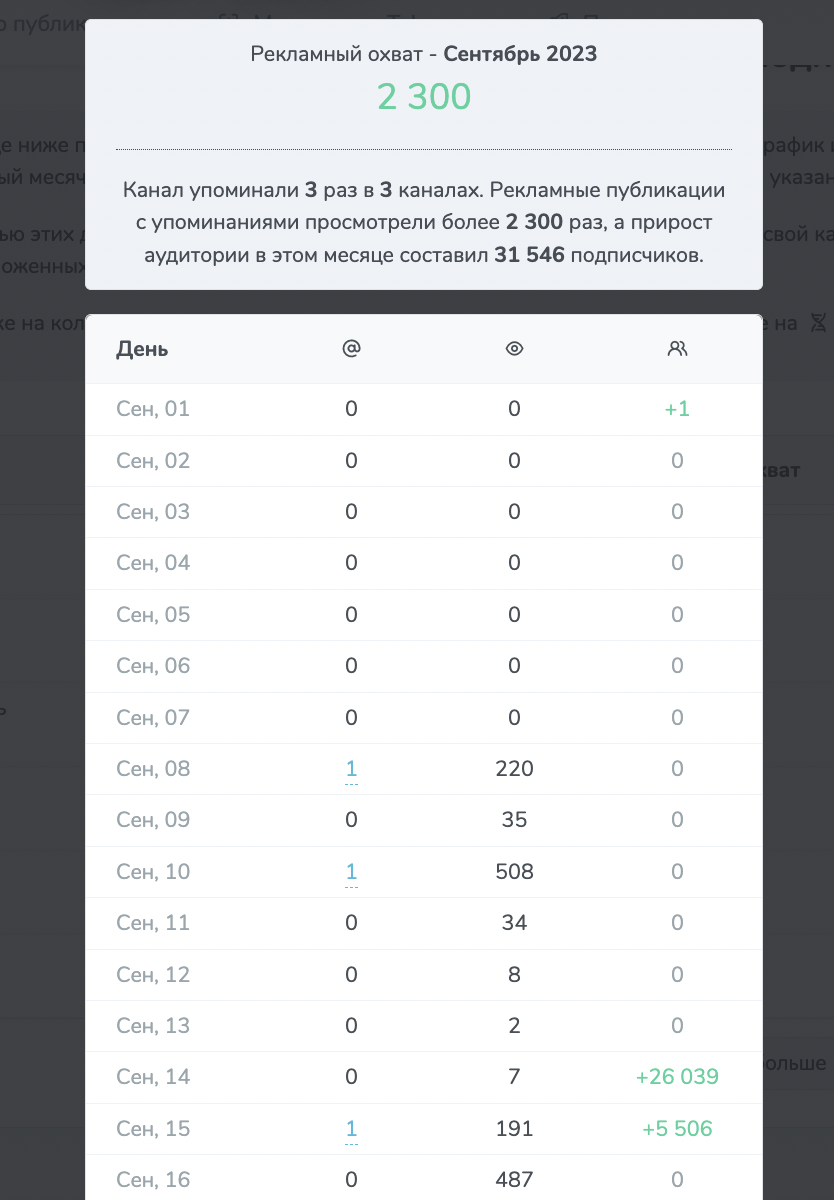Open the mention link for Сен, 10
Image resolution: width=834 pixels, height=1200 pixels.
[x=351, y=872]
